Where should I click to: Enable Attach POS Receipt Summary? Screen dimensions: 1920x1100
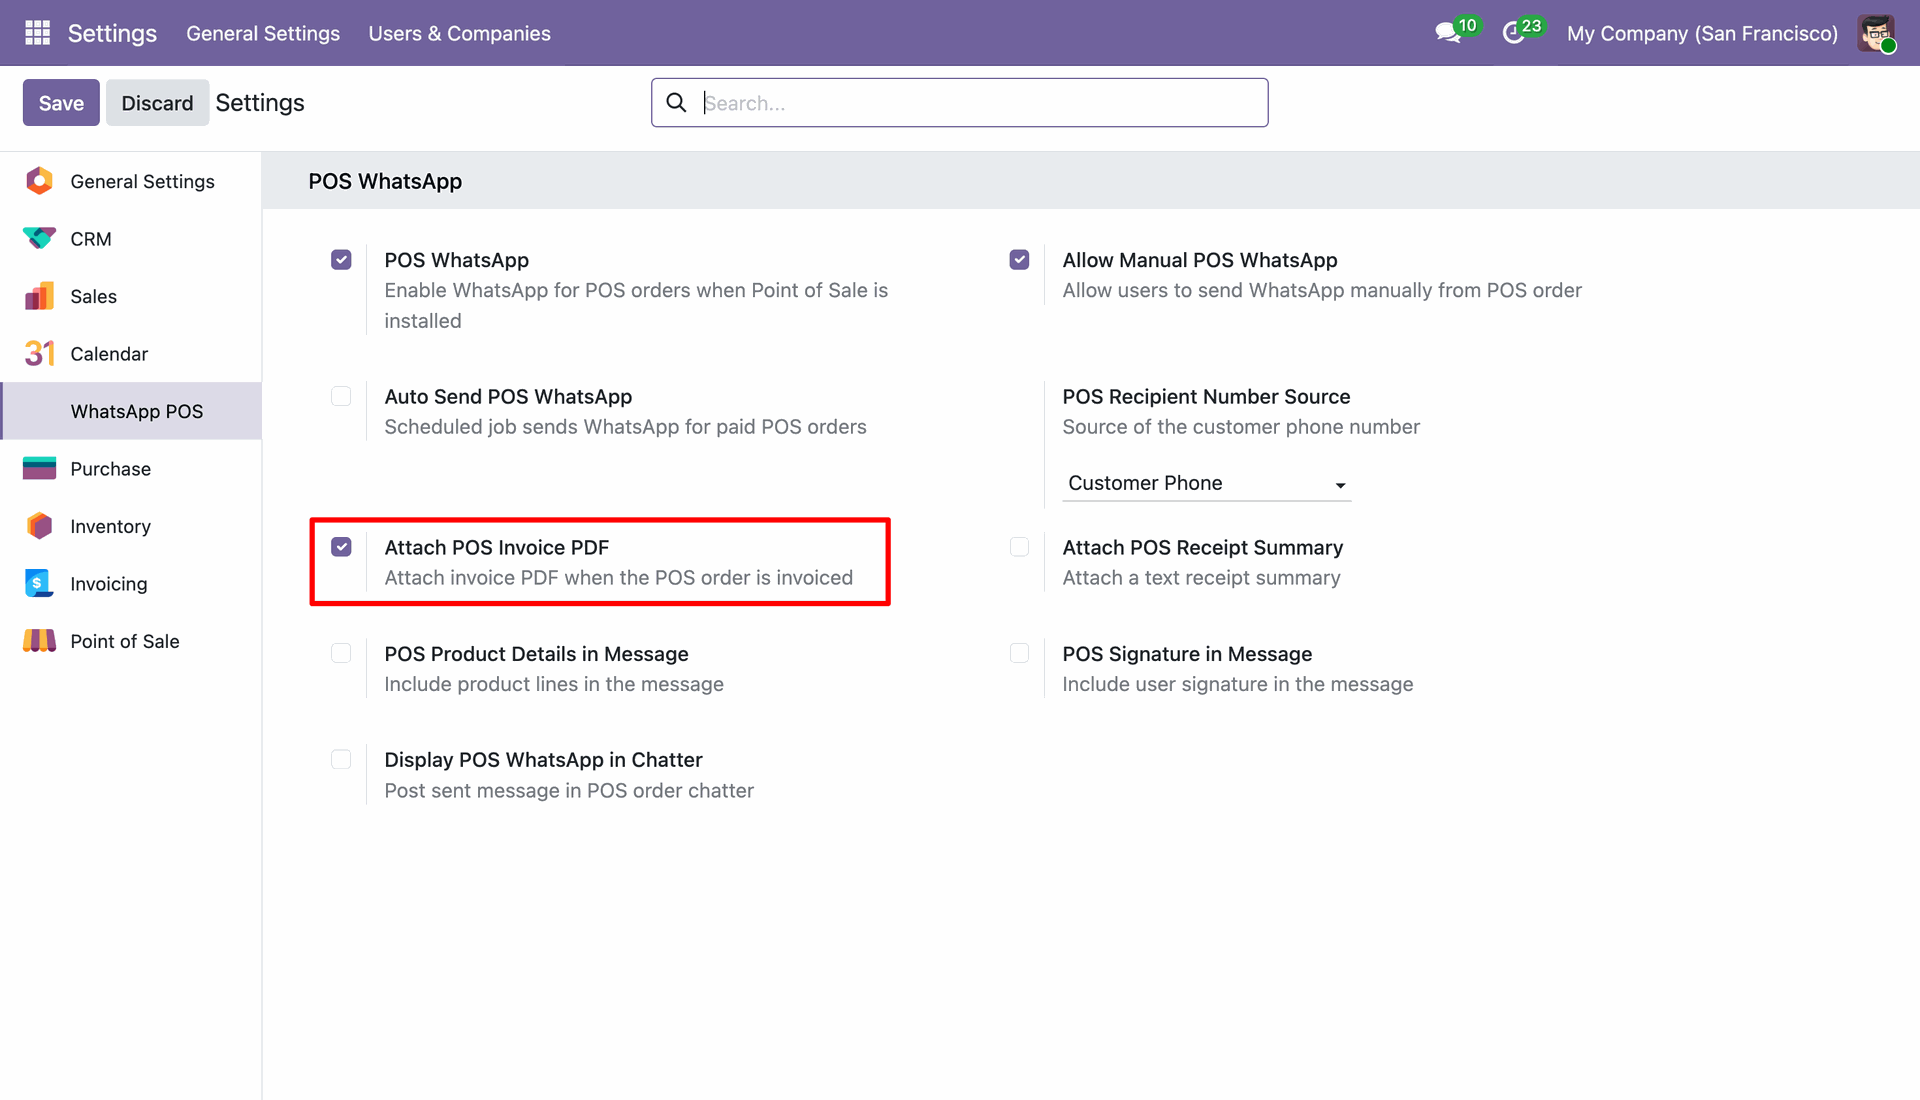[1019, 547]
